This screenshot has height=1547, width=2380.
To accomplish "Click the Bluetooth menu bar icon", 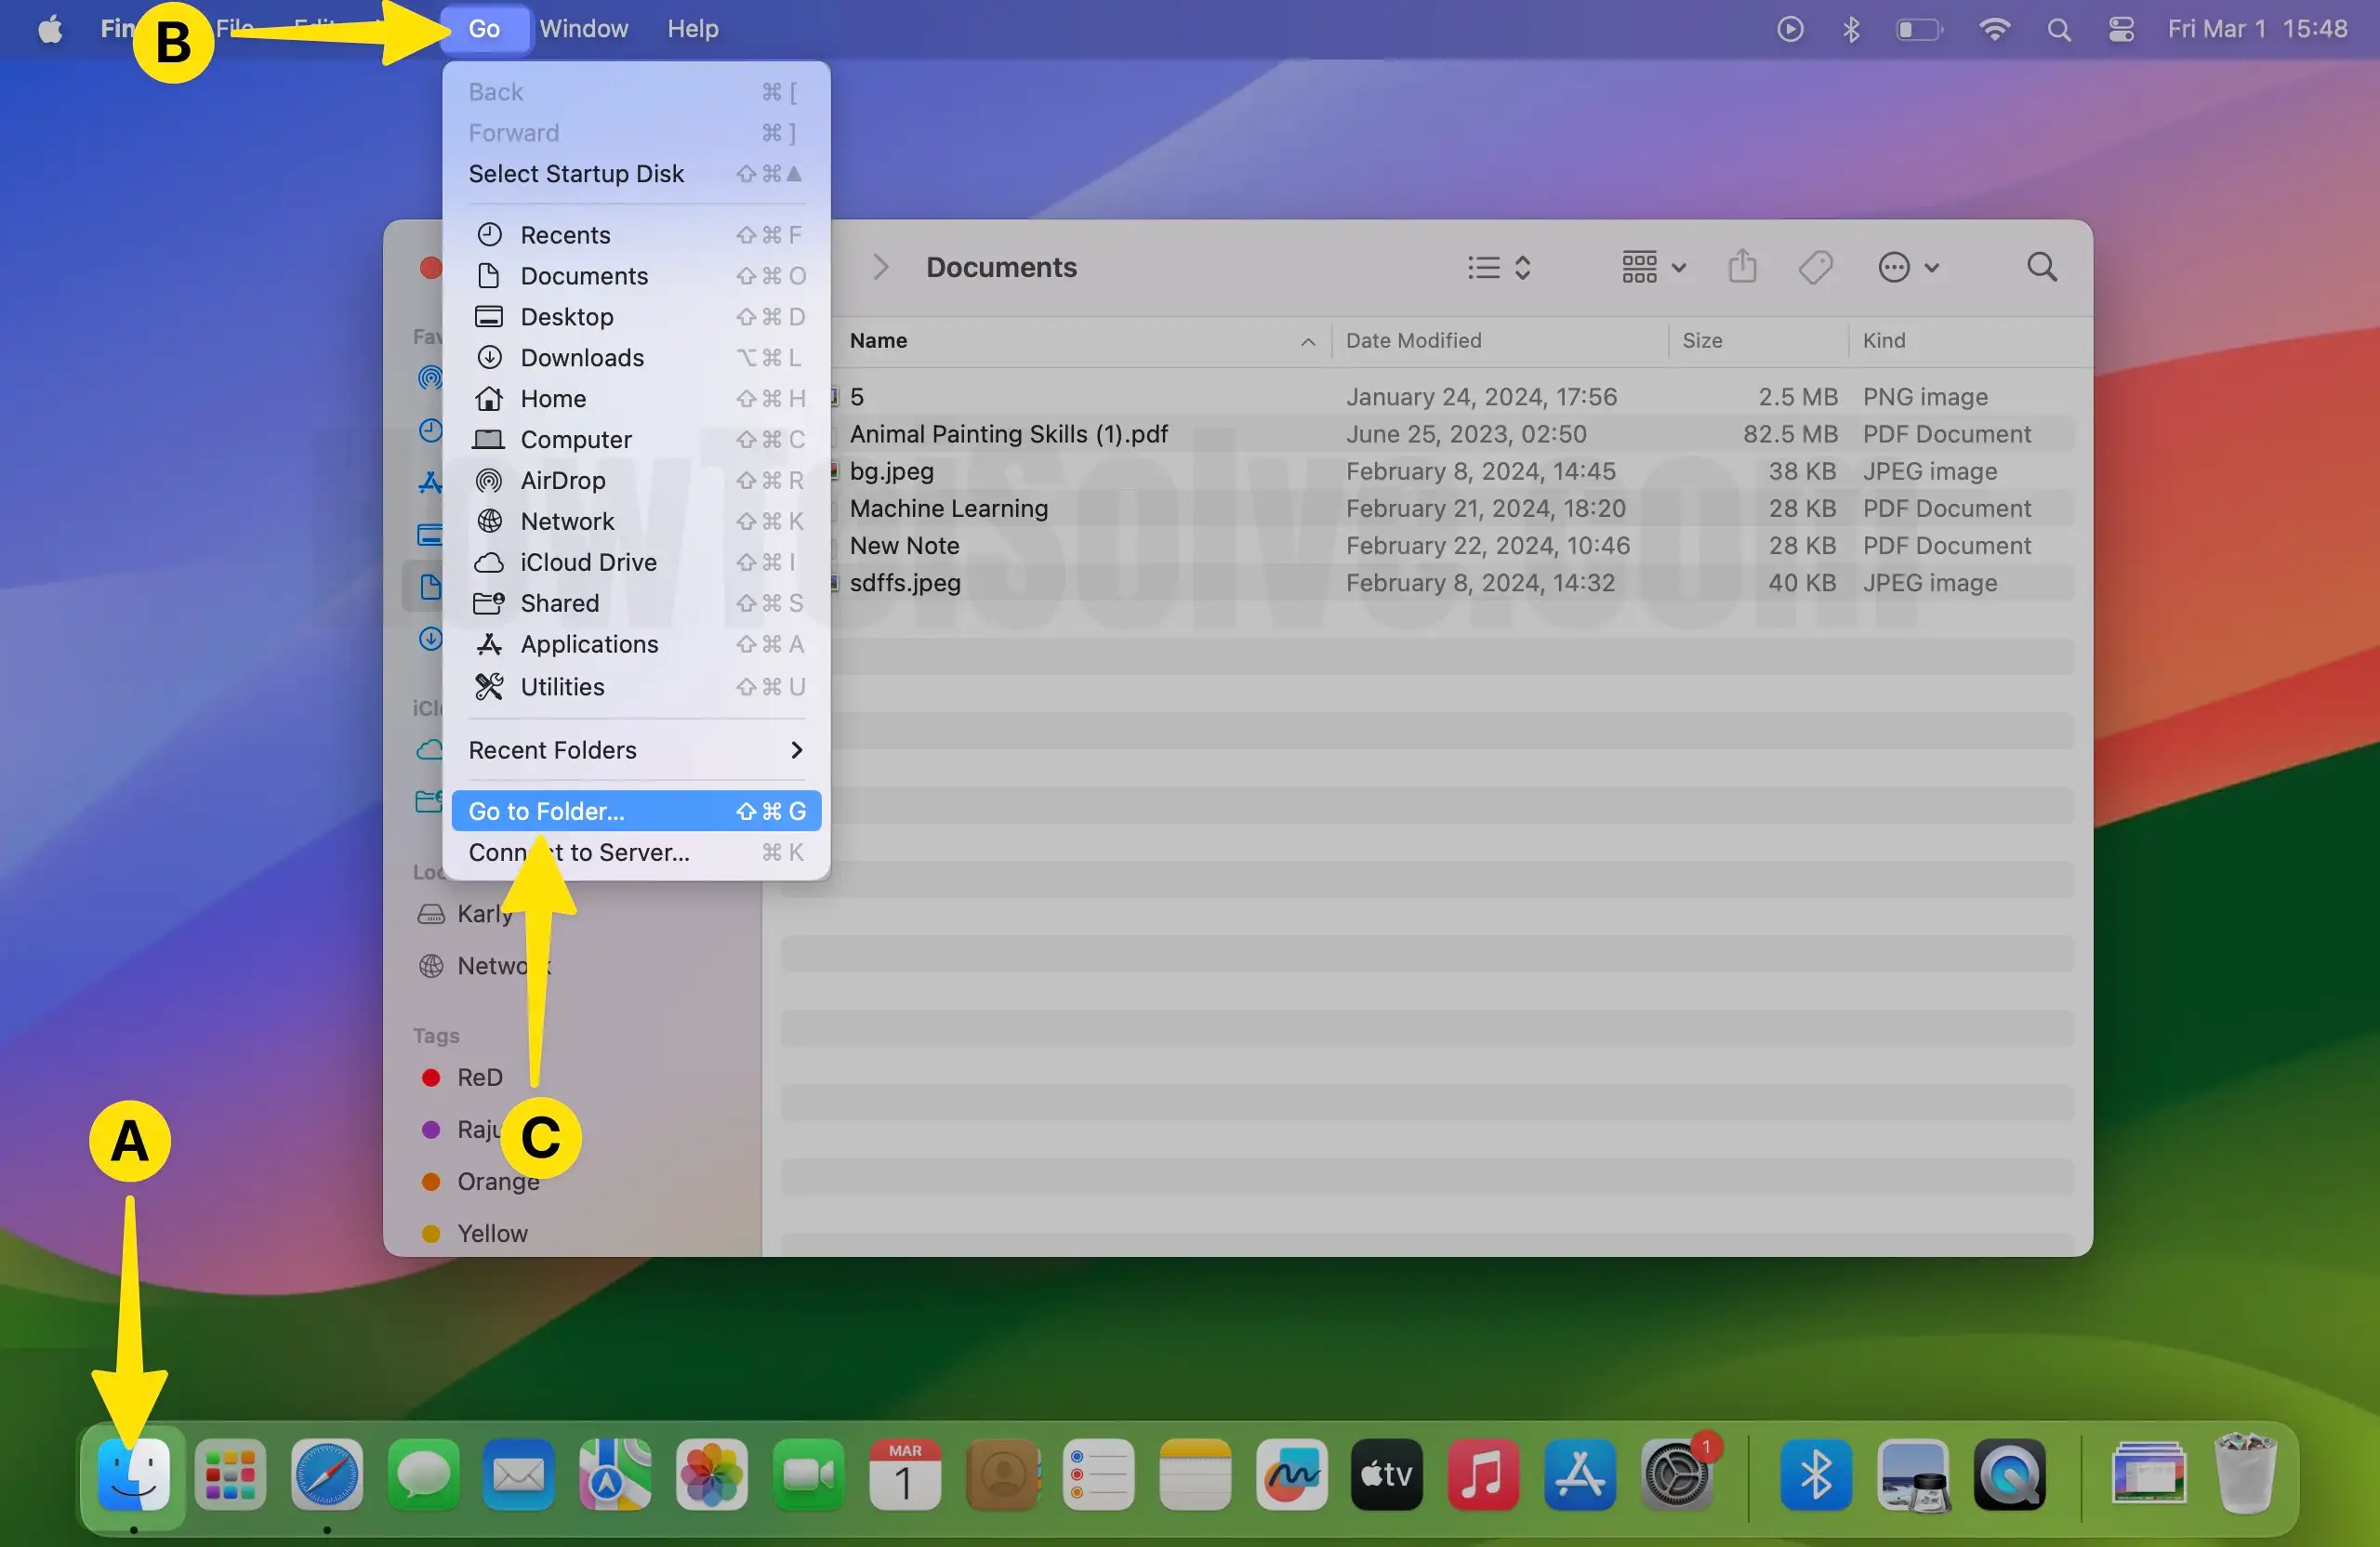I will click(x=1851, y=29).
